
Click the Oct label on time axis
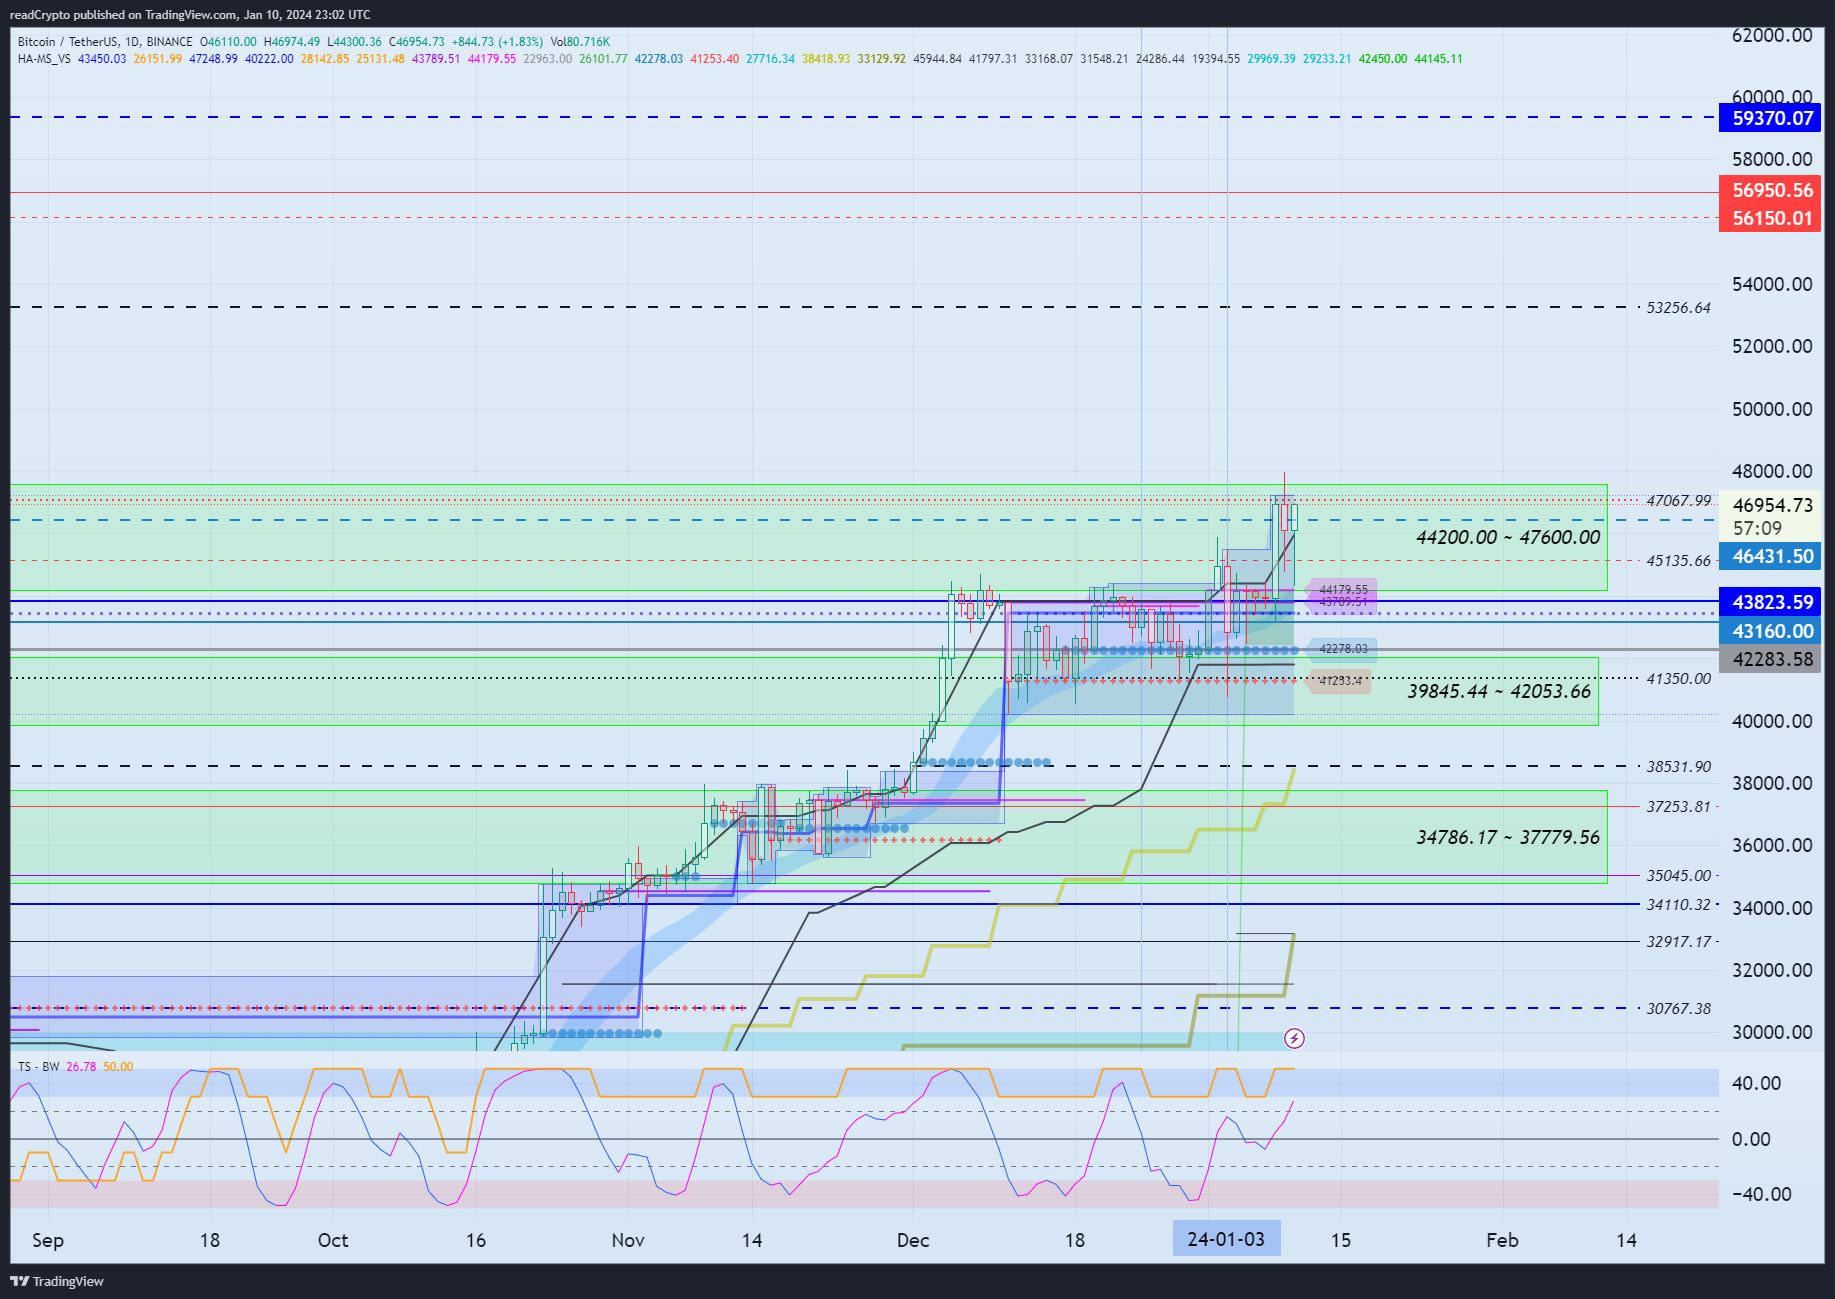pos(333,1240)
